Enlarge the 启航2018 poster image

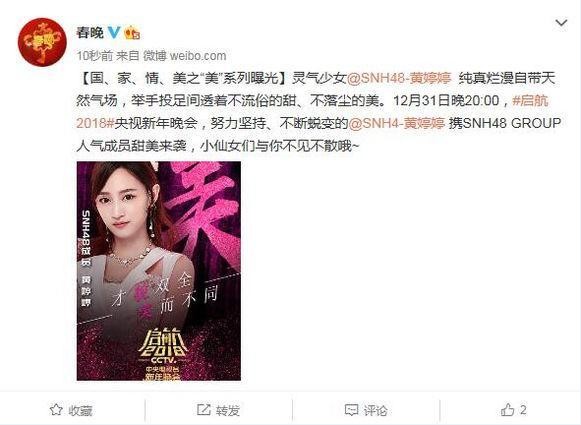[x=159, y=271]
